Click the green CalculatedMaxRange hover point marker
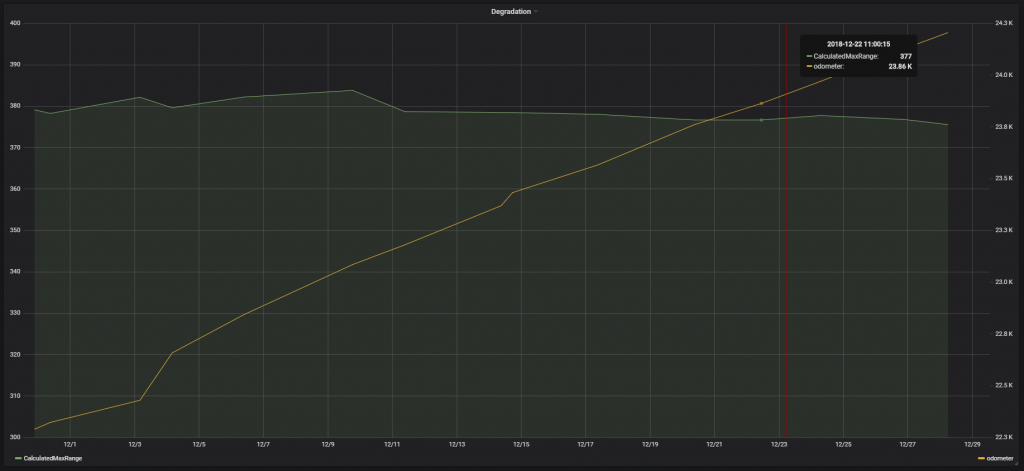Viewport: 1024px width, 471px height. 762,120
